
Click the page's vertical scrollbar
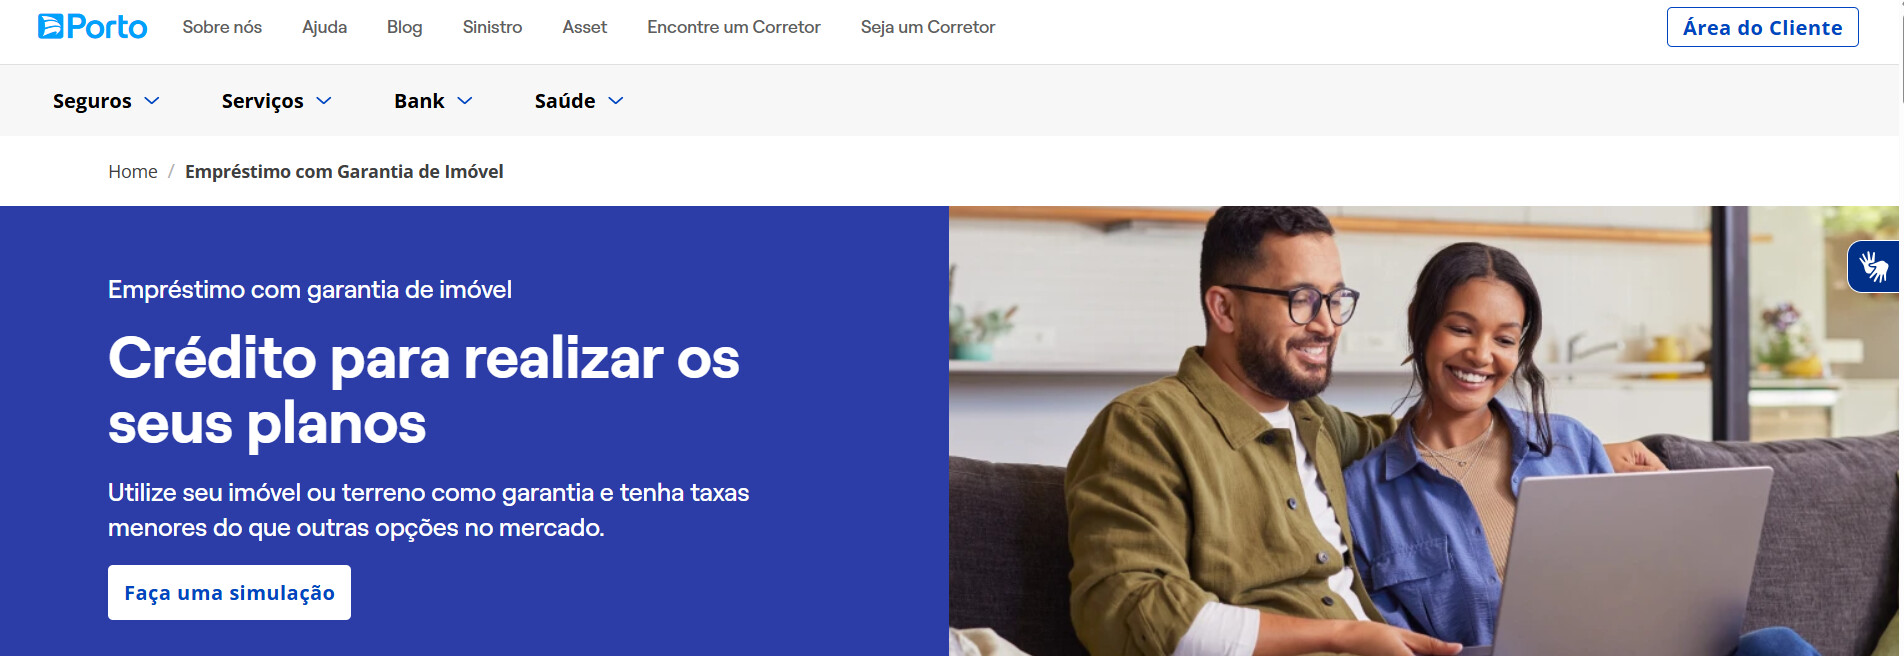[x=1901, y=328]
